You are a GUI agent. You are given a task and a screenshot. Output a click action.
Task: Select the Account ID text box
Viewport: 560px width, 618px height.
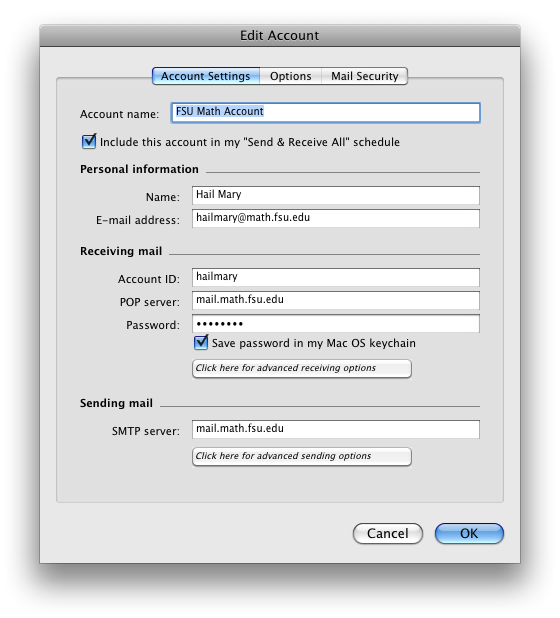coord(336,277)
